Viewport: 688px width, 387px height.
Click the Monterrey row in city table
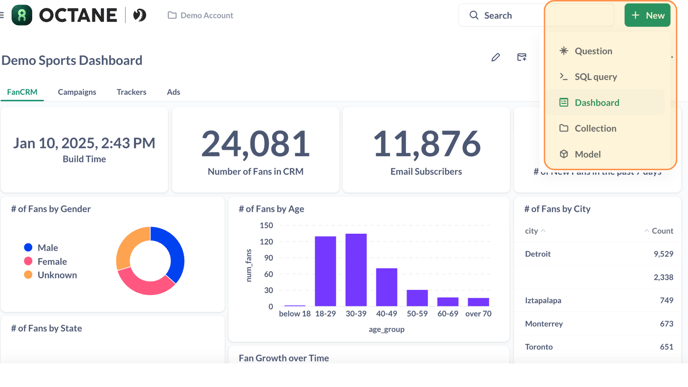[x=598, y=324]
